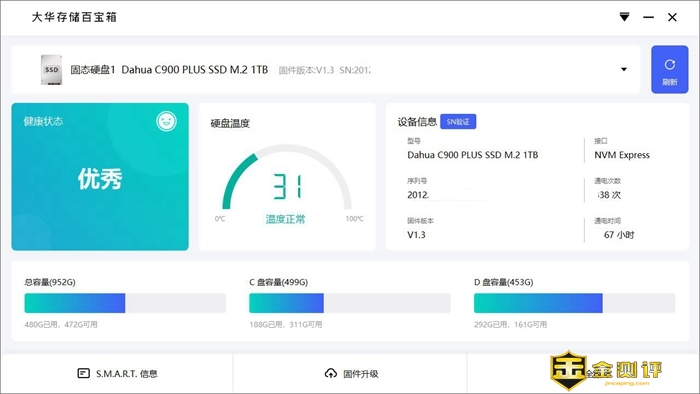700x394 pixels.
Task: Click the 188G已用, 311G可用 text
Action: click(x=286, y=324)
